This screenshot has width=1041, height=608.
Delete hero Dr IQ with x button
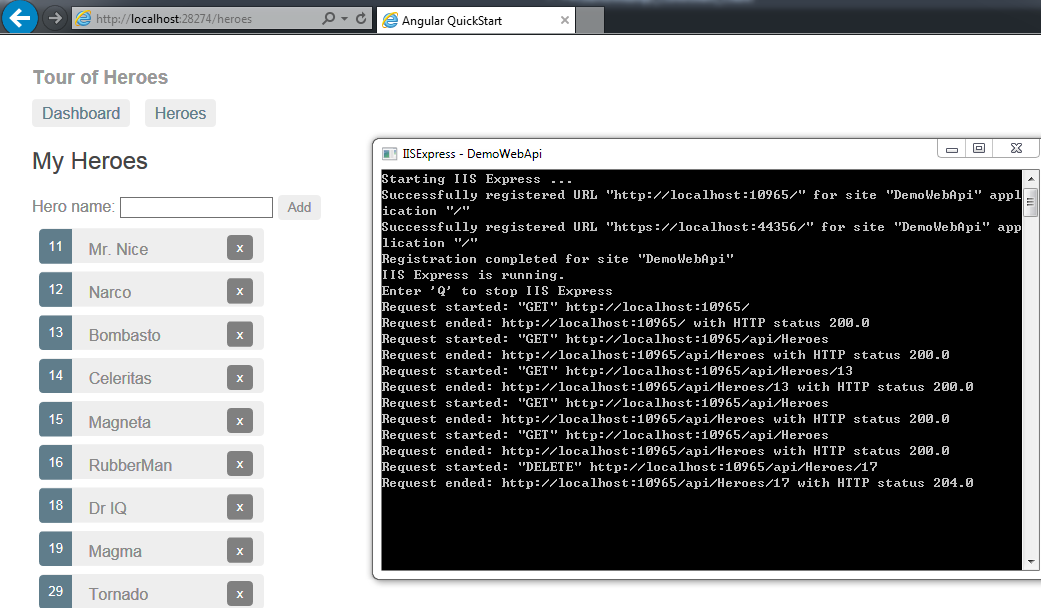tap(240, 507)
